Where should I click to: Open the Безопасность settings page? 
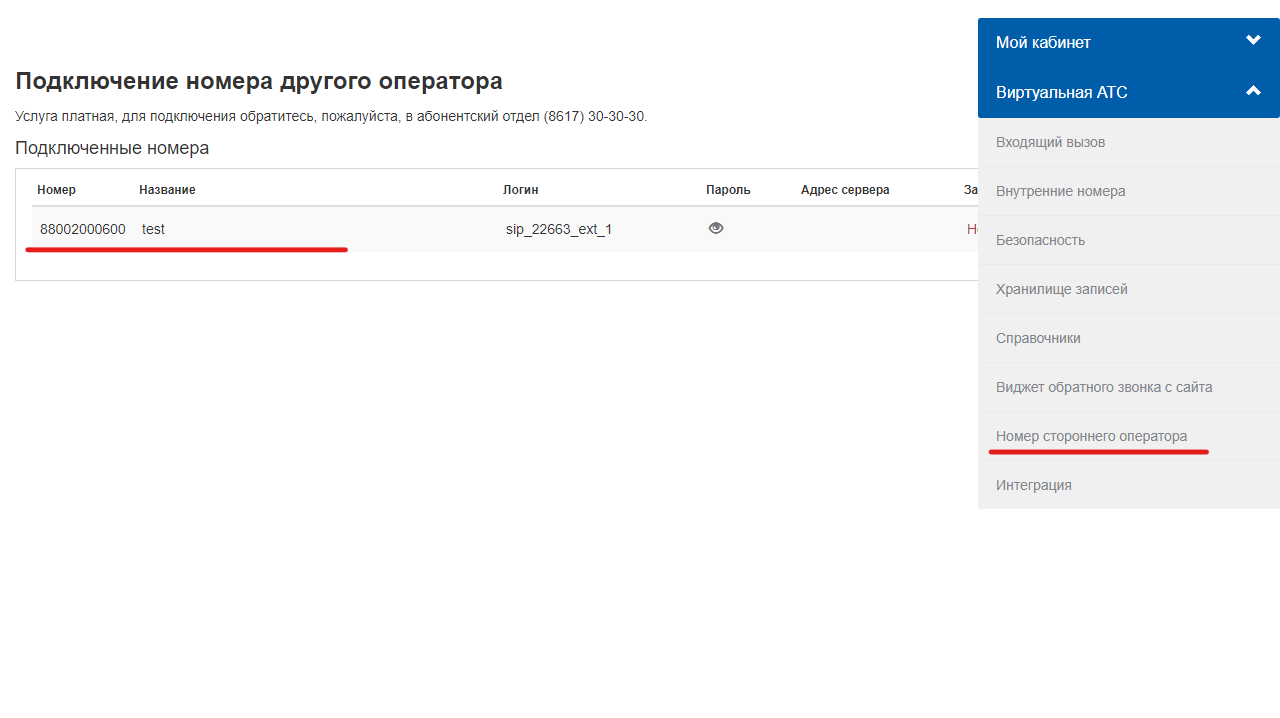coord(1040,240)
